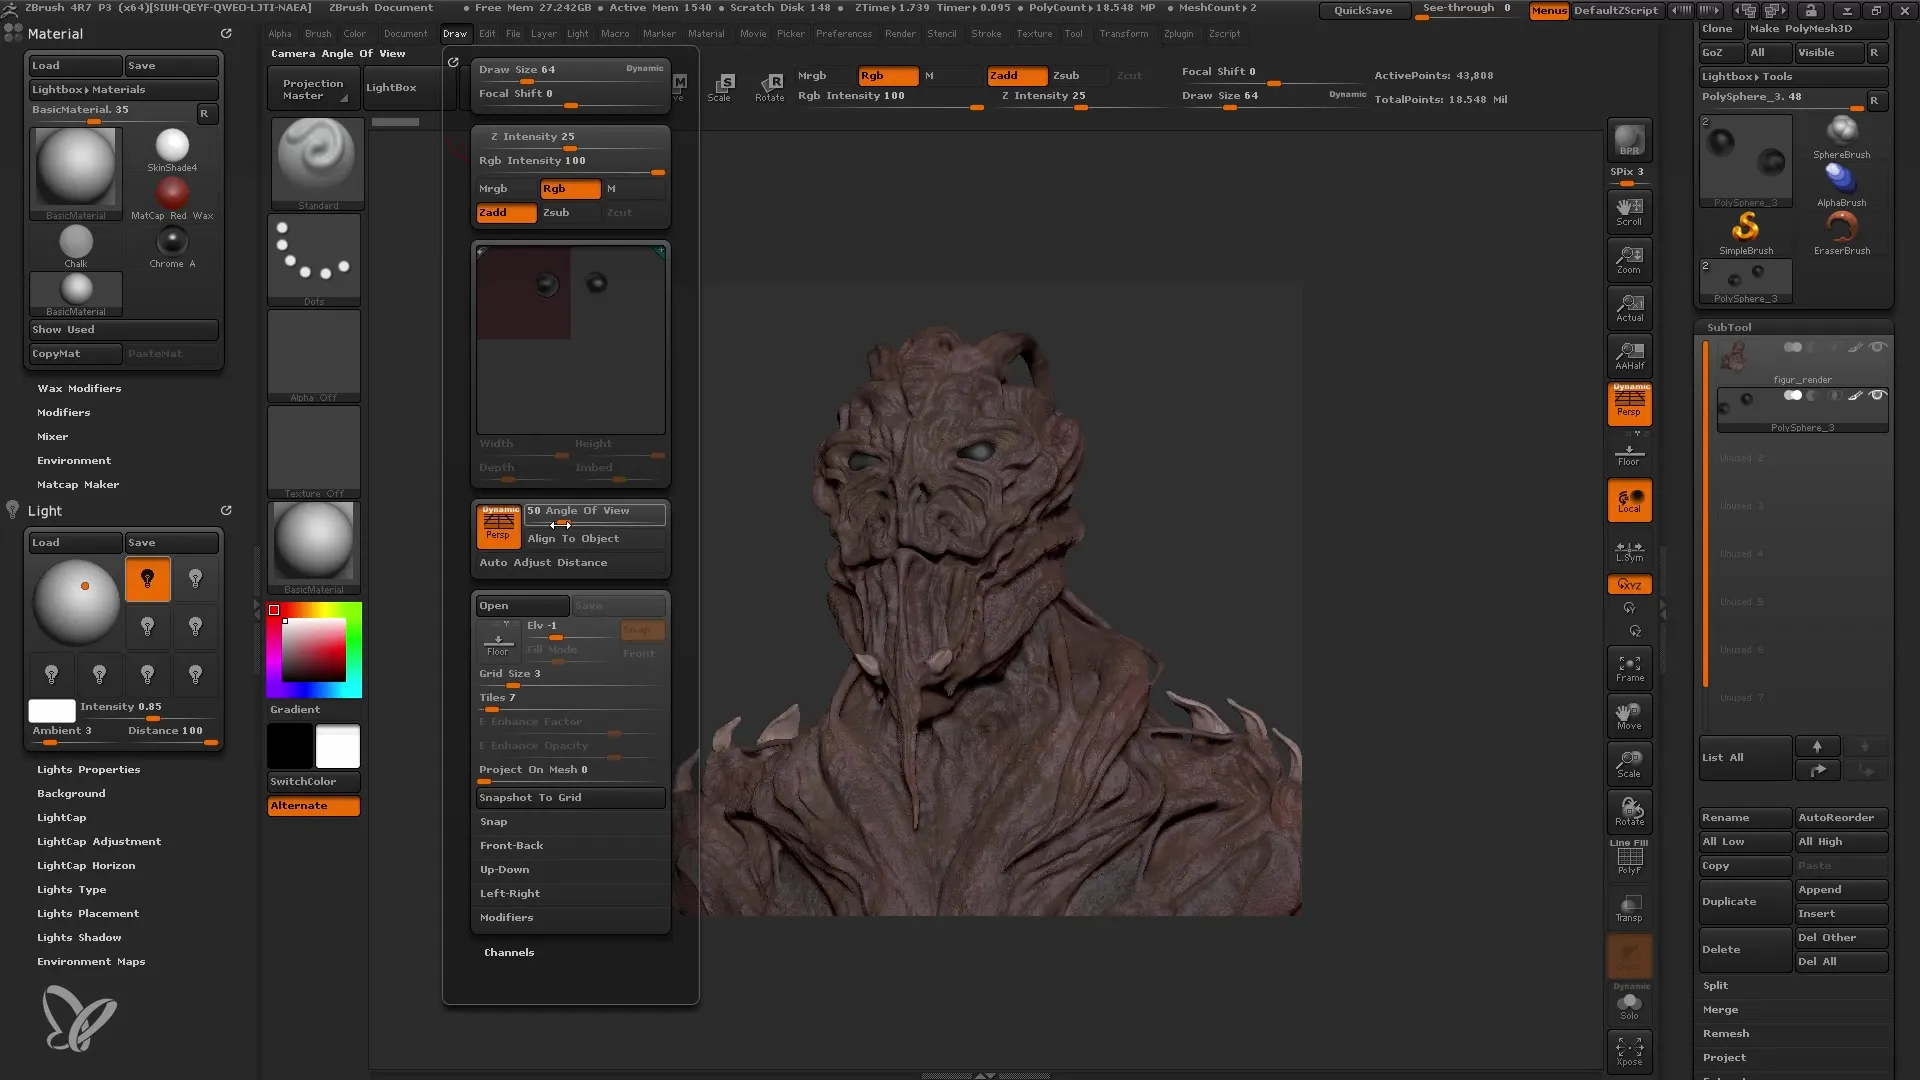Click the Projection Master button
Image resolution: width=1920 pixels, height=1080 pixels.
point(313,89)
